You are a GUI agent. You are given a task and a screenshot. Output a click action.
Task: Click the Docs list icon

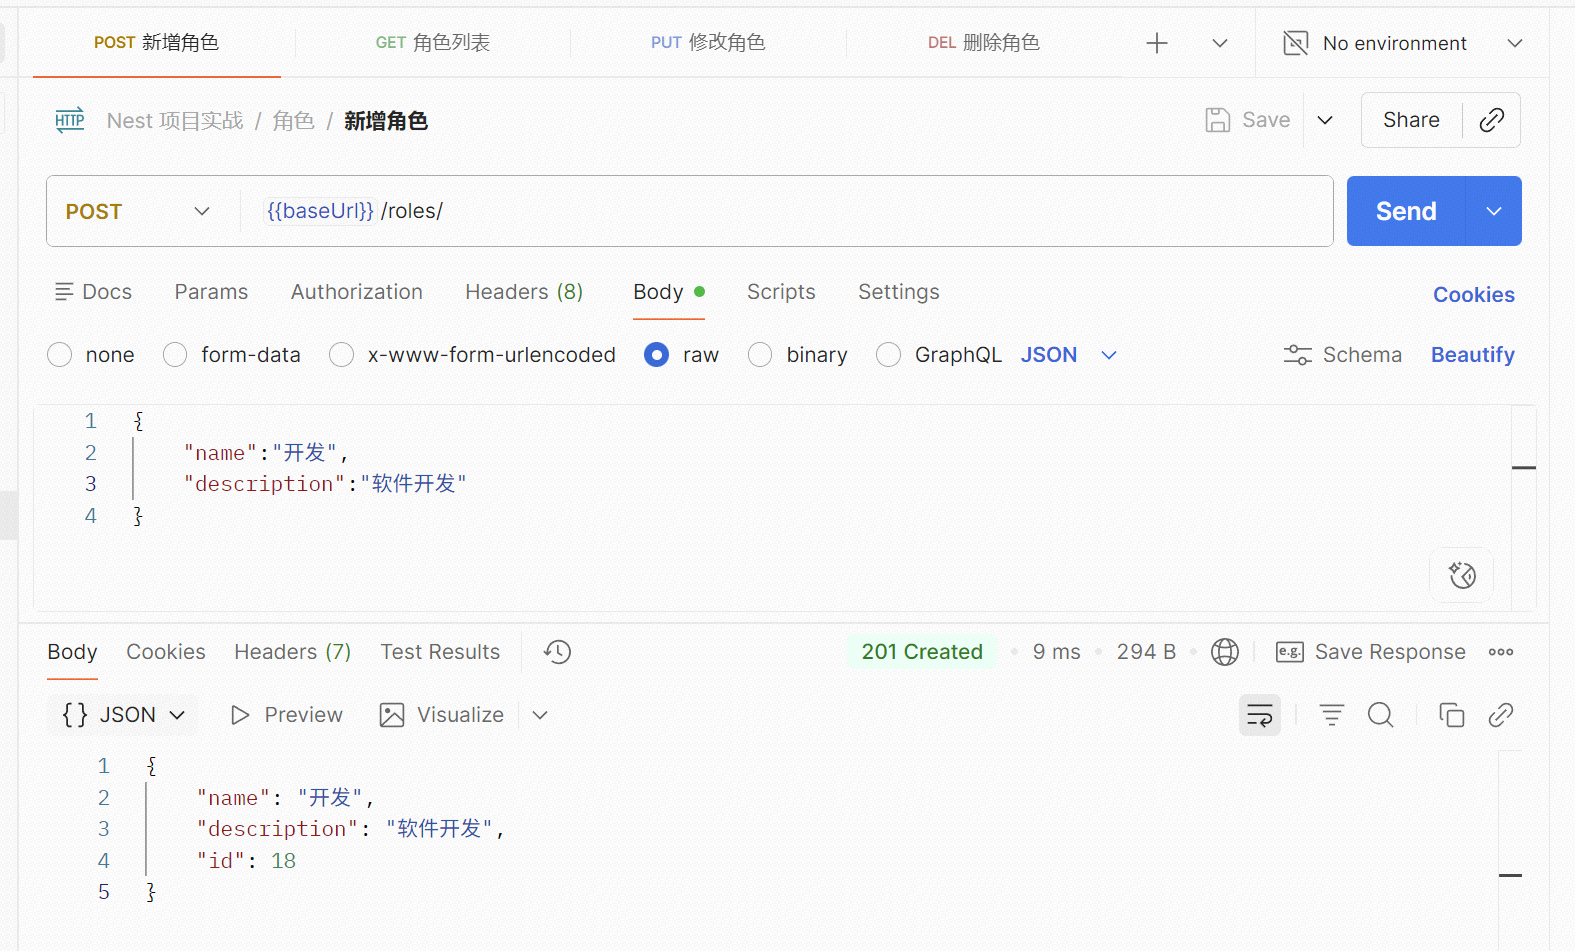tap(64, 292)
